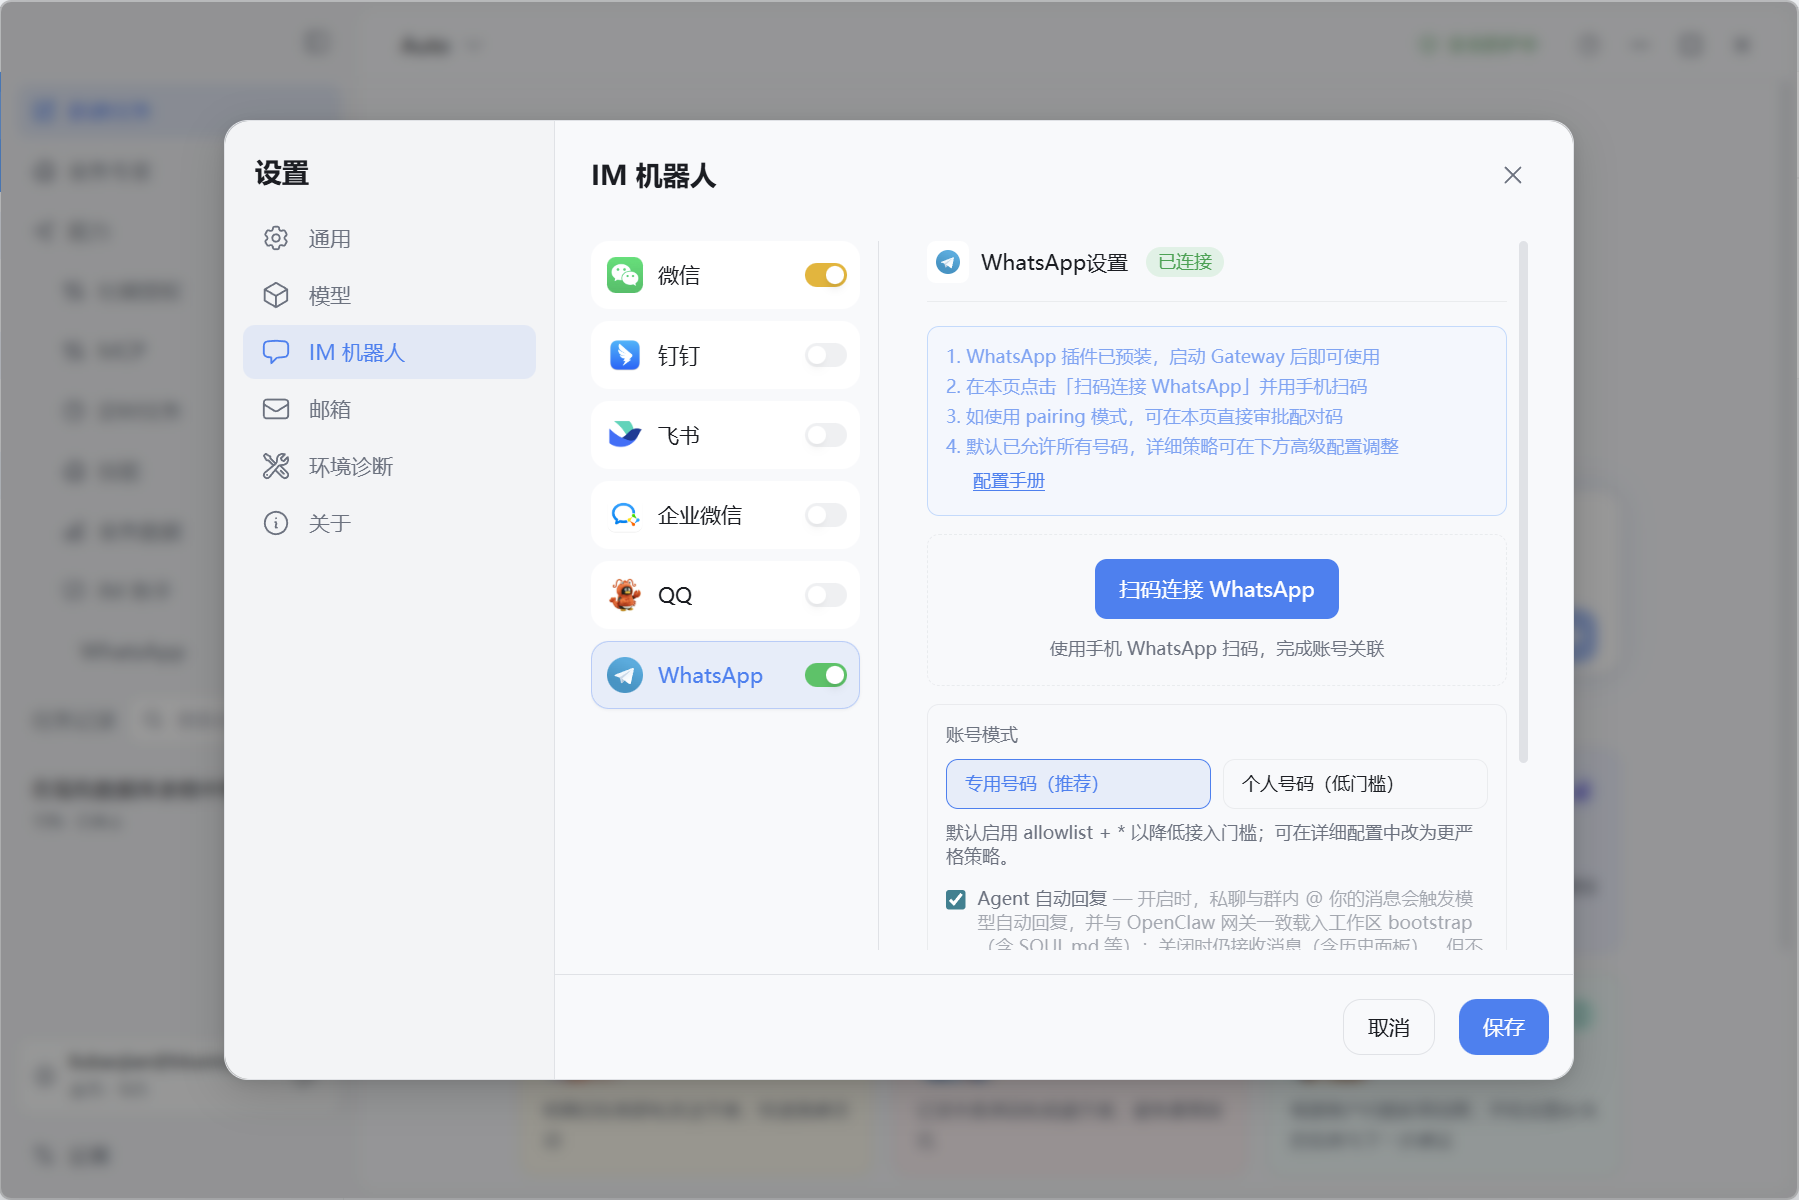Open the 环境诊断 settings section
This screenshot has width=1799, height=1200.
[x=389, y=466]
